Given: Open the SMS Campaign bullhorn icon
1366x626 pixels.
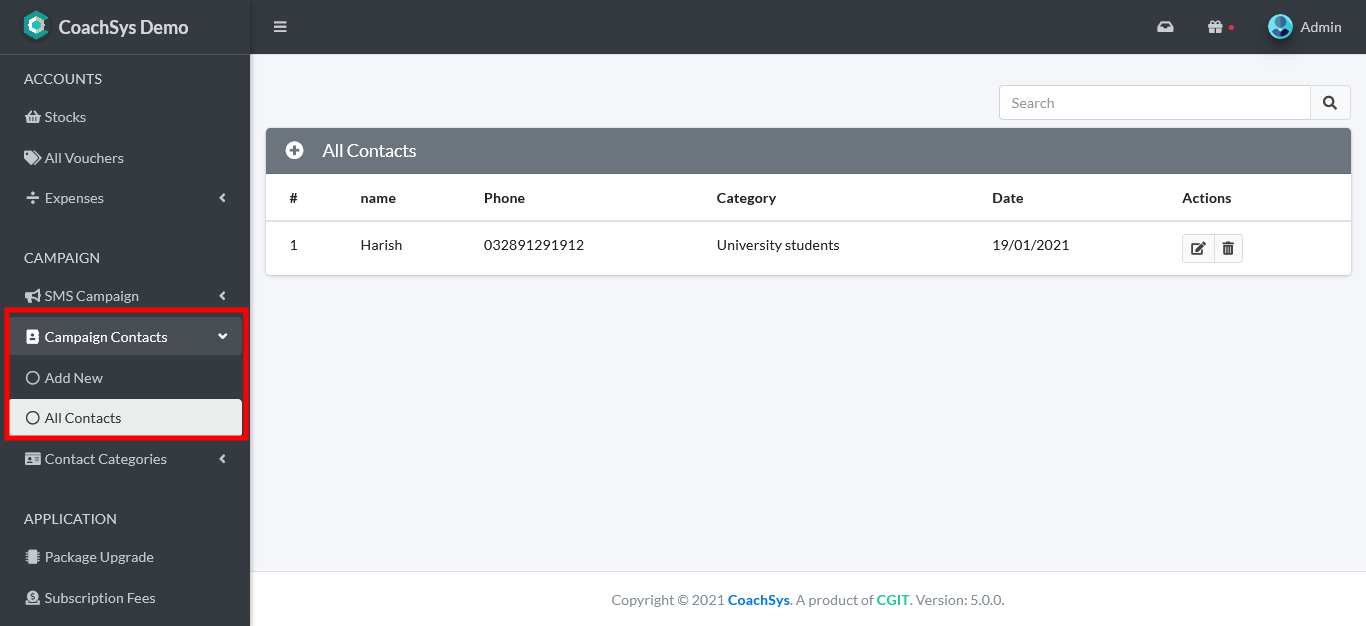Looking at the screenshot, I should pos(33,295).
